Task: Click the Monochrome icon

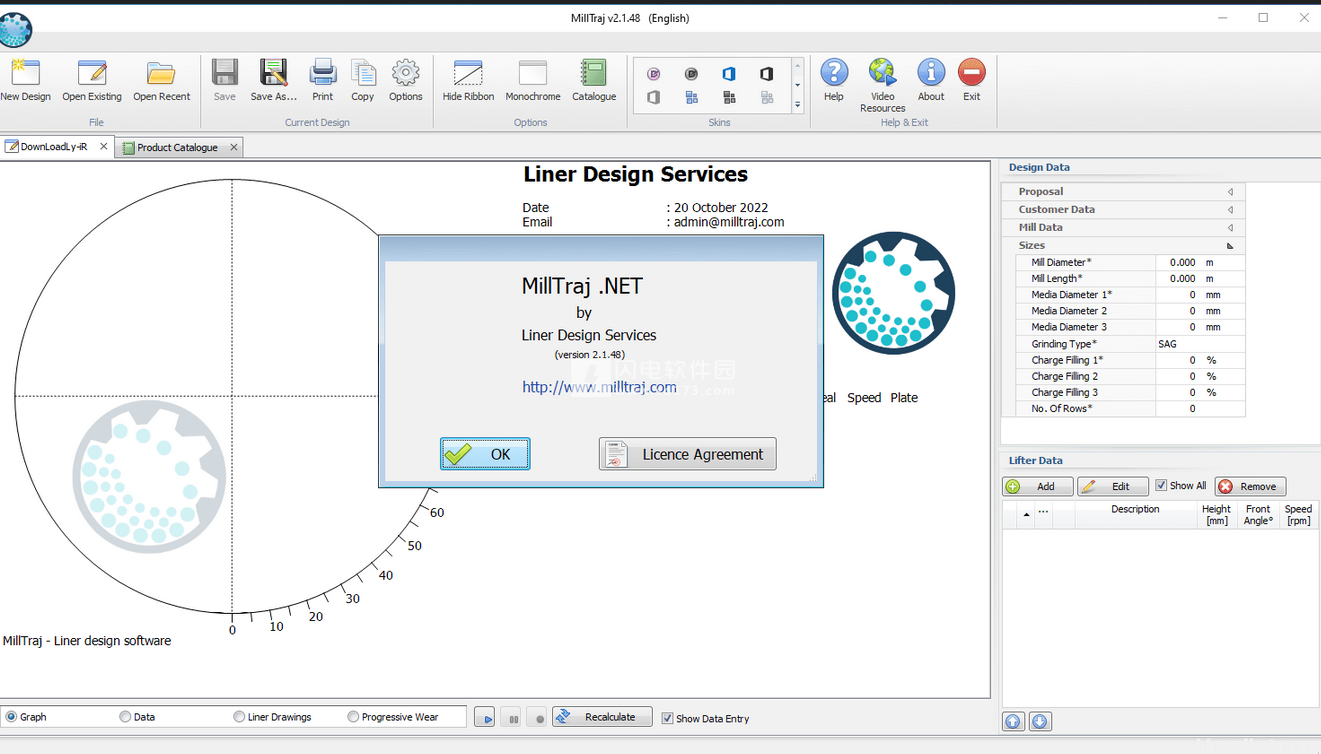Action: pyautogui.click(x=532, y=74)
